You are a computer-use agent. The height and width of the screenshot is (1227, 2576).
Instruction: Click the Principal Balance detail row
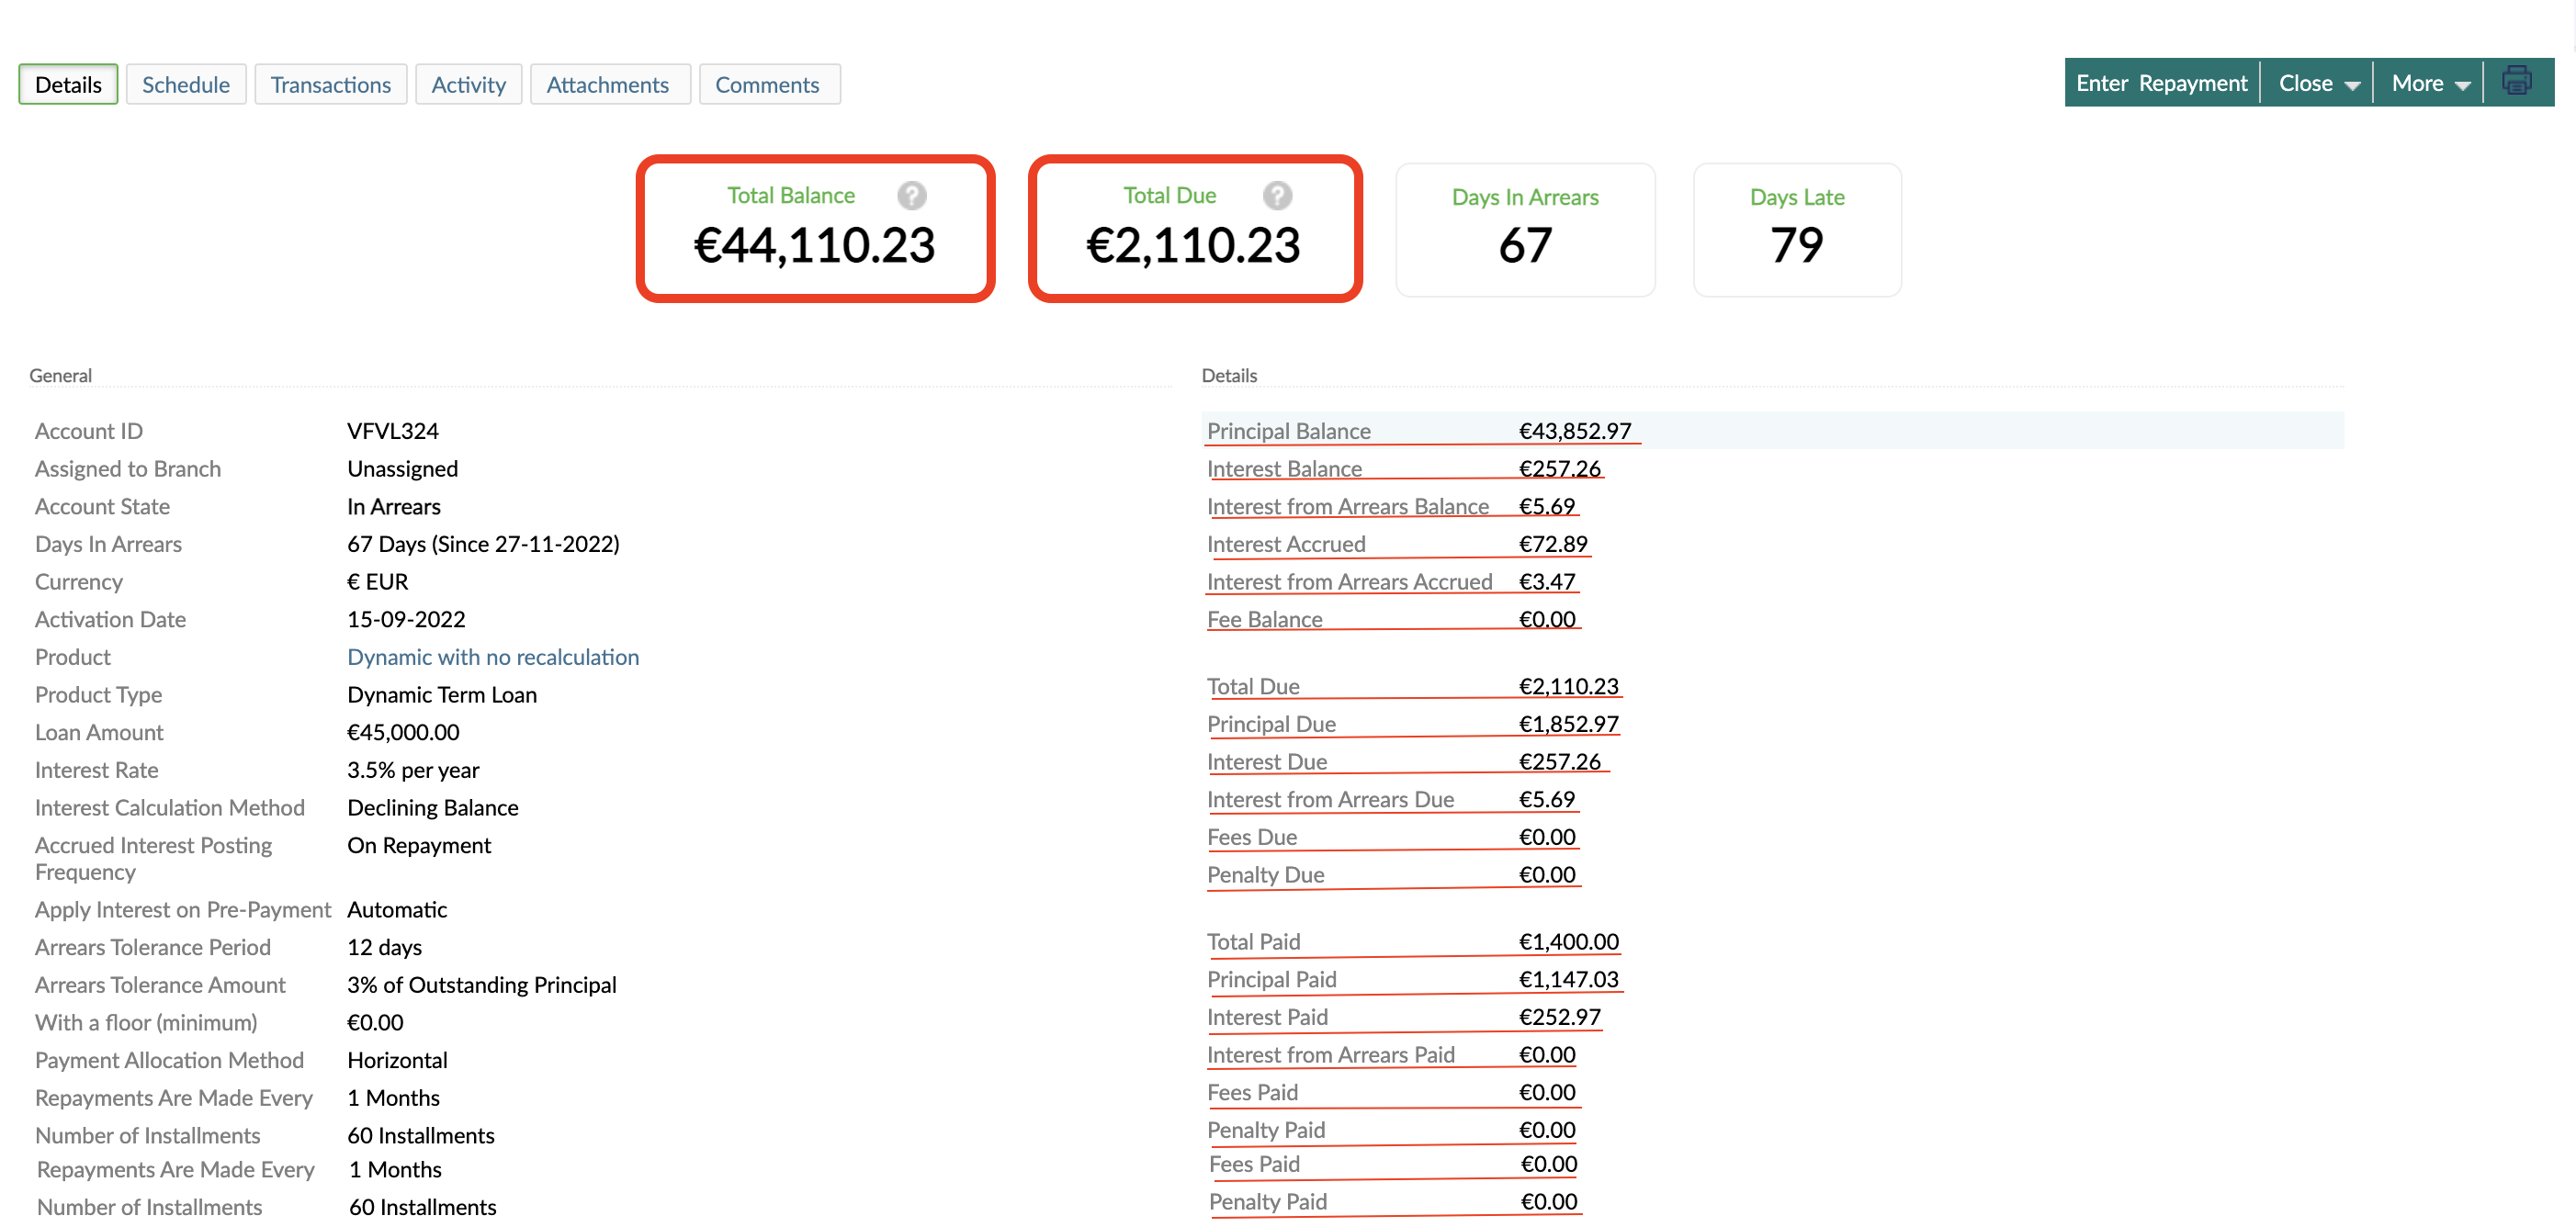(x=1289, y=431)
